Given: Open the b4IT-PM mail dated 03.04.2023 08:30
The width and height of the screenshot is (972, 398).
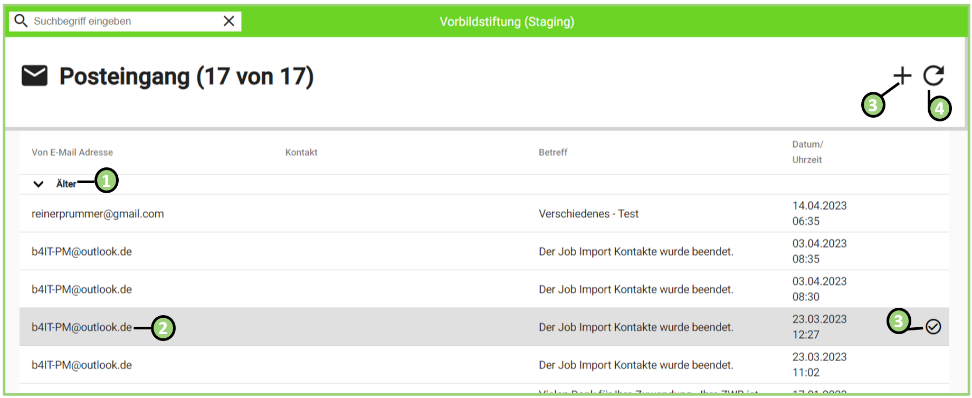Looking at the screenshot, I should [x=484, y=289].
